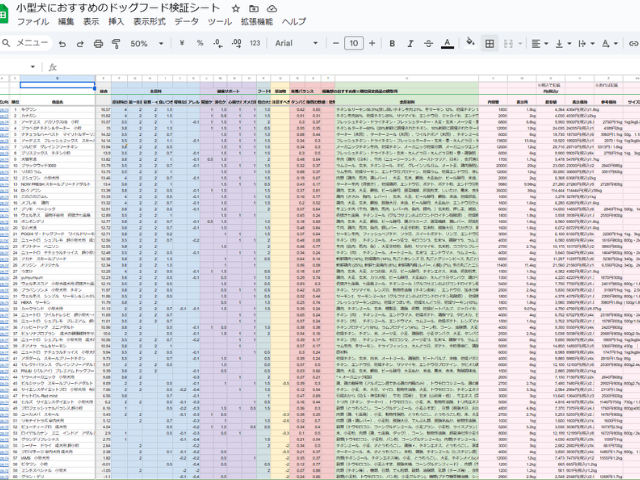The image size is (640, 480).
Task: Increase the font size with plus
Action: [x=372, y=43]
